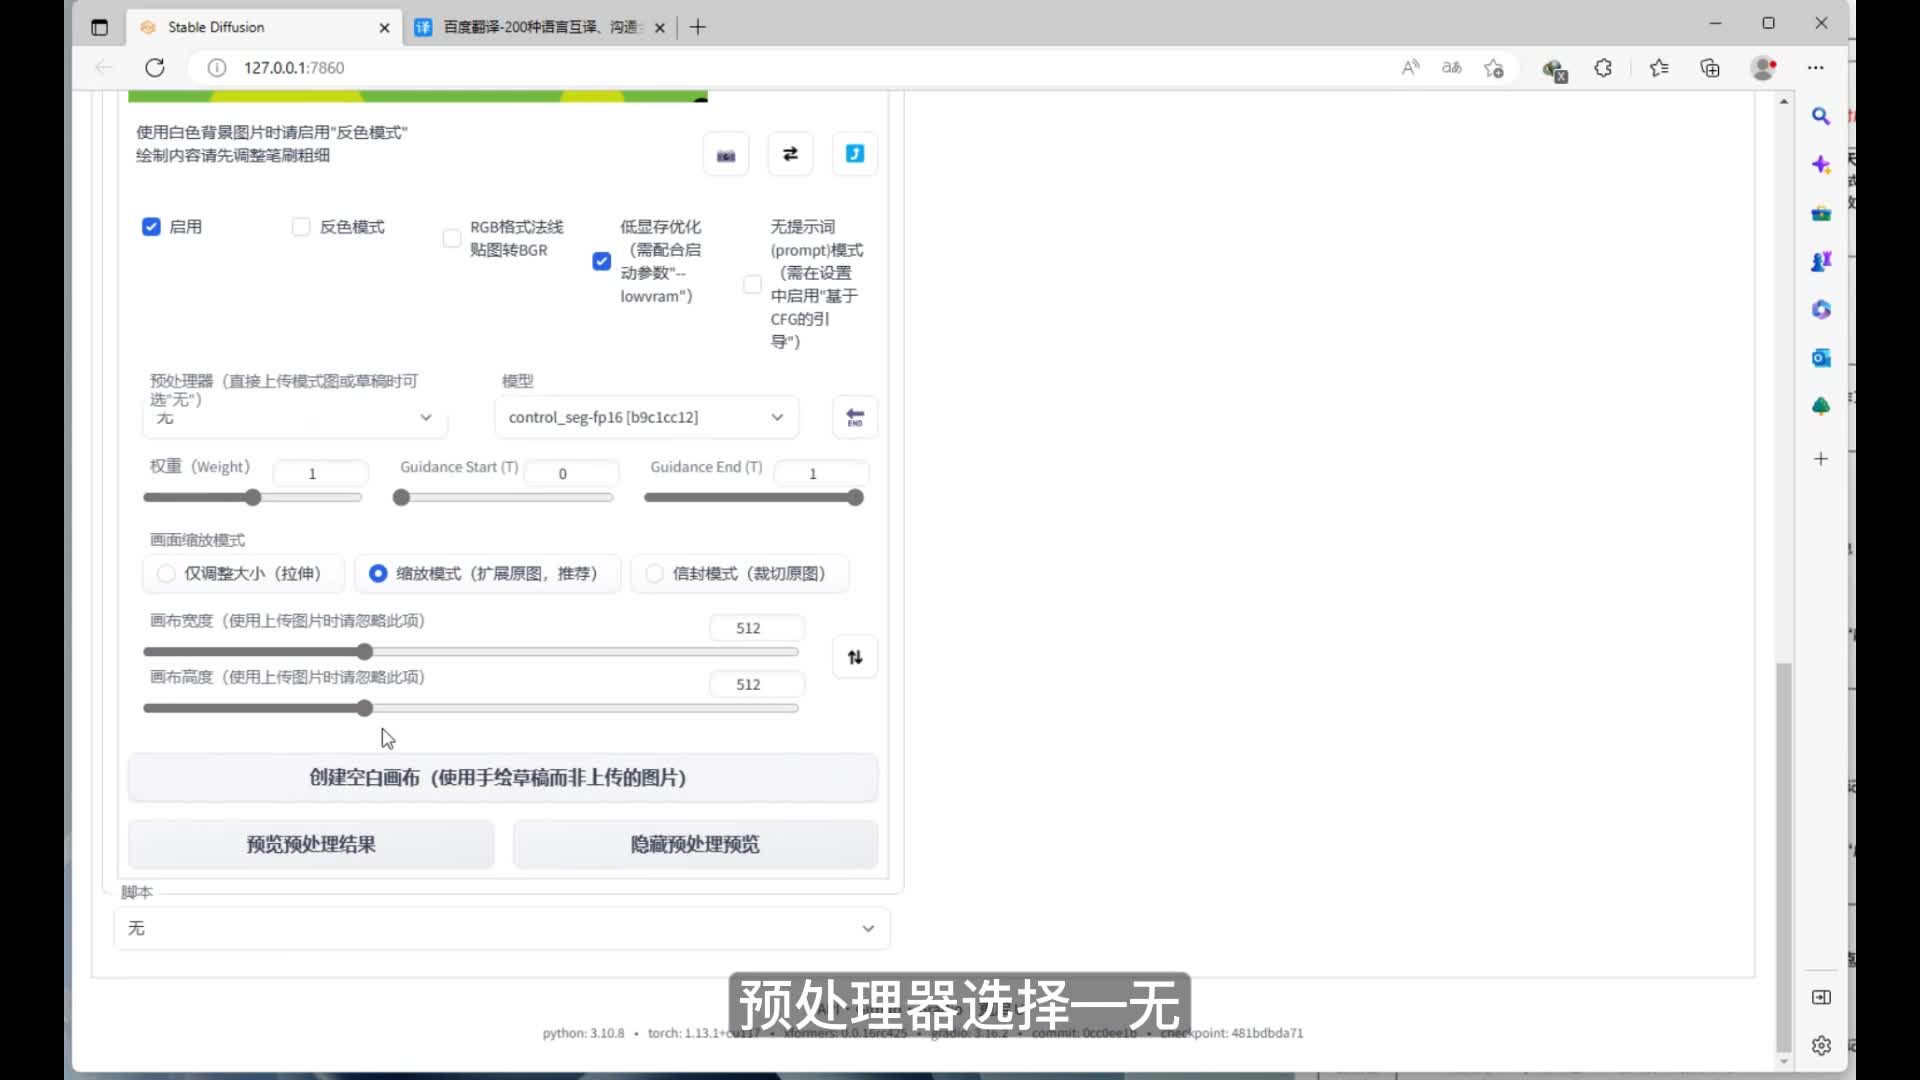Click the mirror webcam swap-arrows icon
The image size is (1920, 1080).
(x=790, y=154)
